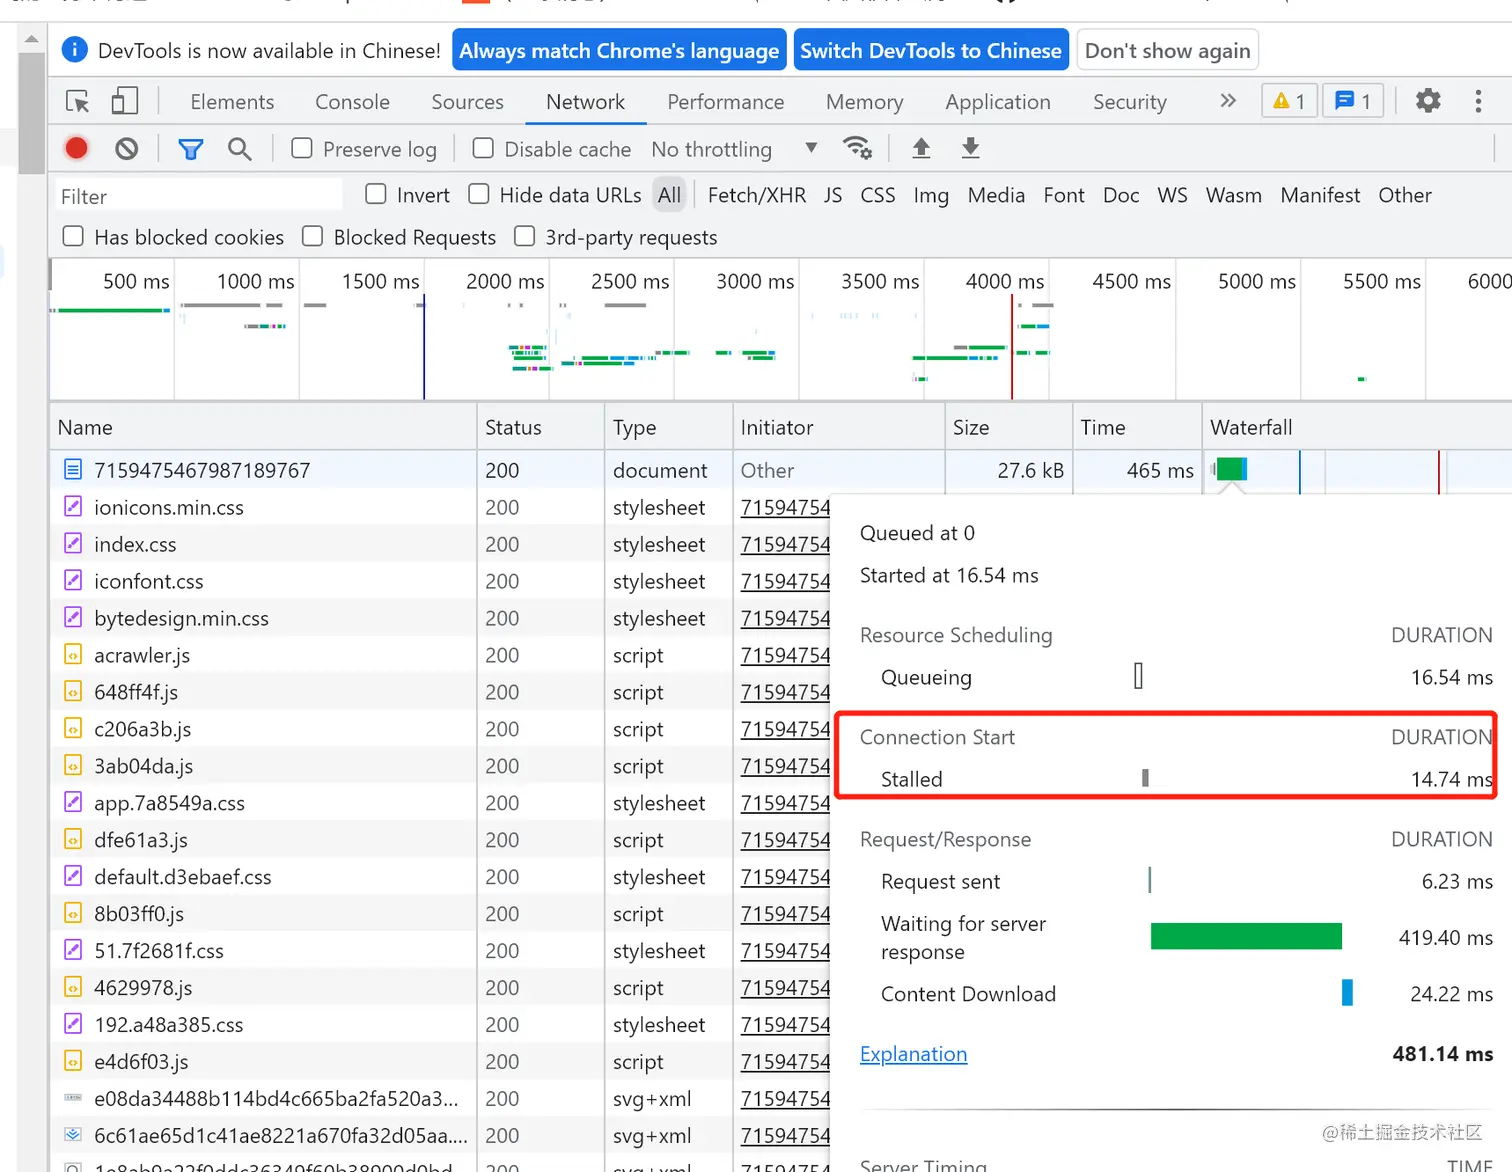Open network search magnifier

click(x=239, y=149)
